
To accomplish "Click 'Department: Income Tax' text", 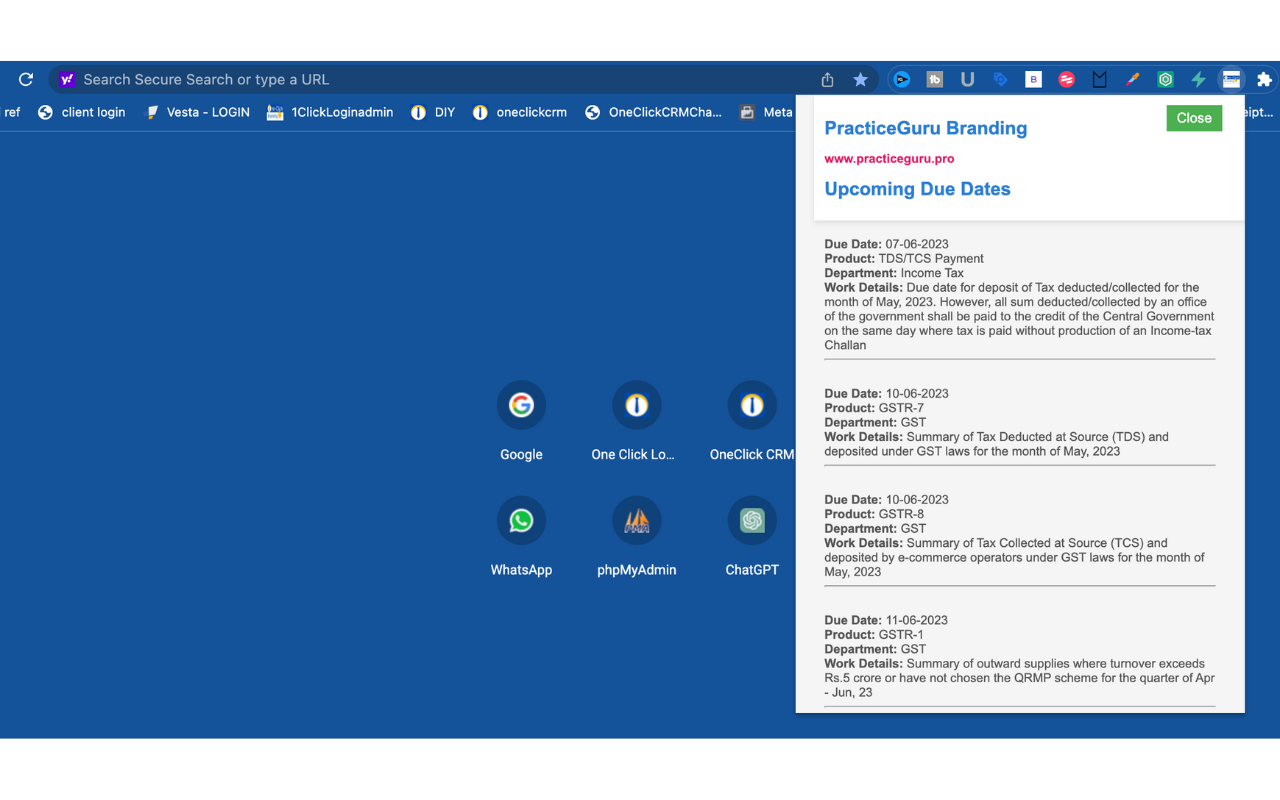I will [894, 273].
